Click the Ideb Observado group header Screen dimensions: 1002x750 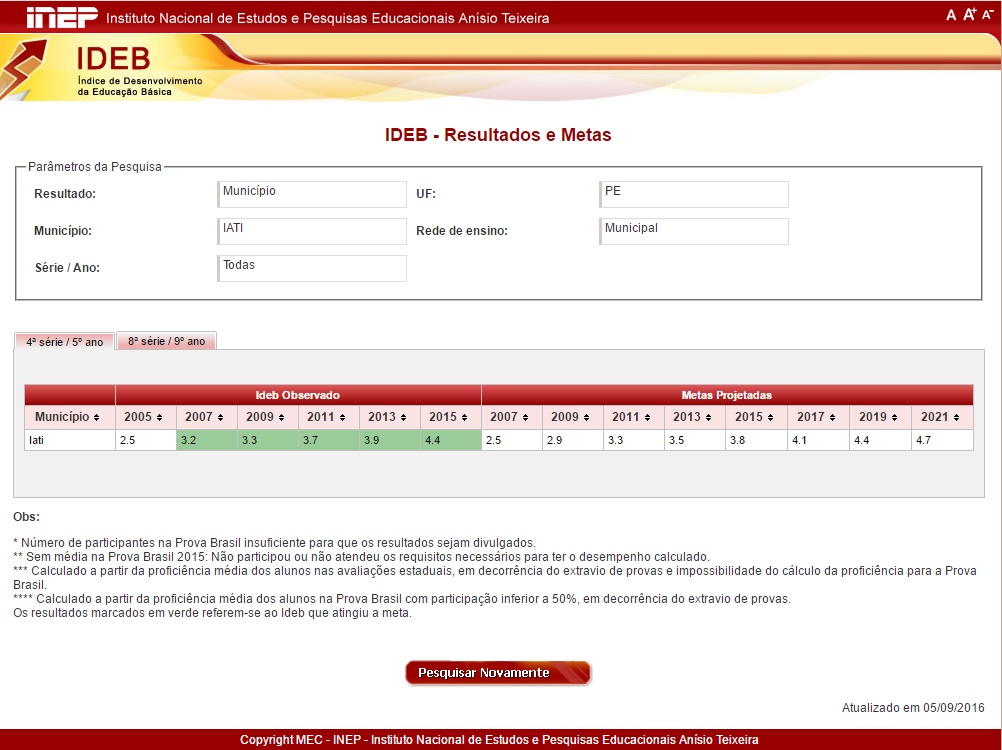click(298, 395)
